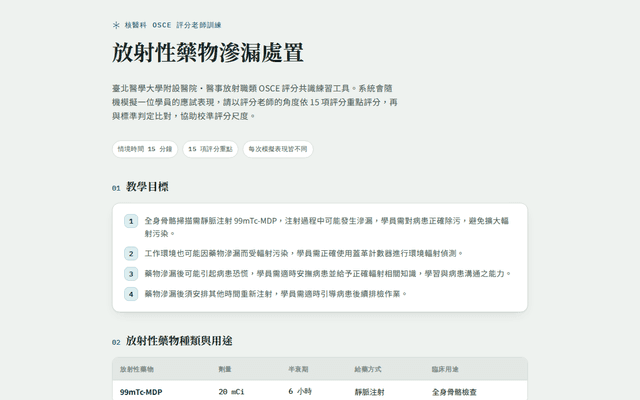Click the 給藥方式 column header
640x400 pixels.
[368, 369]
